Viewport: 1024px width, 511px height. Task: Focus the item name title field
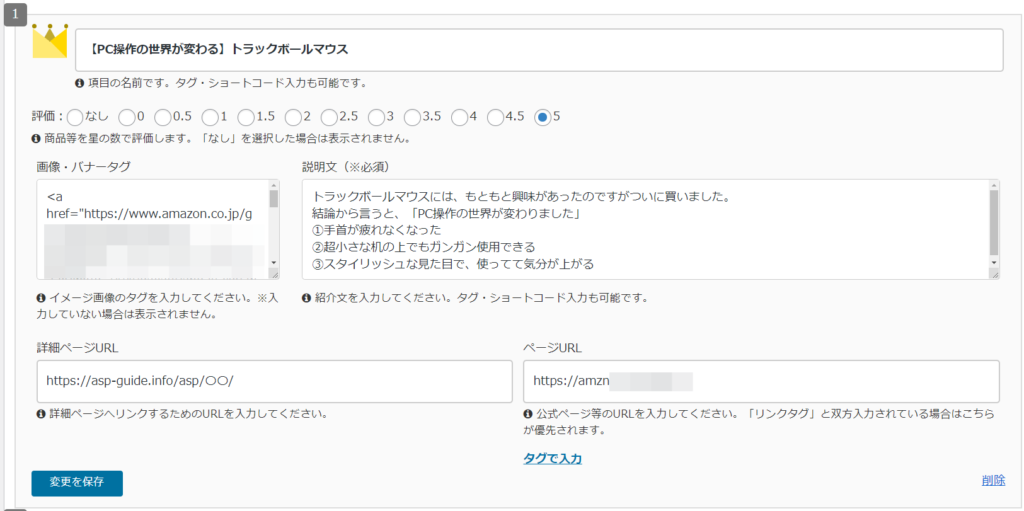[x=539, y=50]
